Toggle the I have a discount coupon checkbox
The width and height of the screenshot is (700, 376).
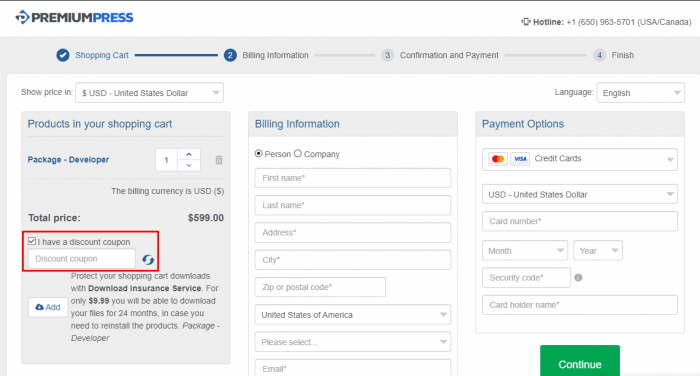point(32,241)
